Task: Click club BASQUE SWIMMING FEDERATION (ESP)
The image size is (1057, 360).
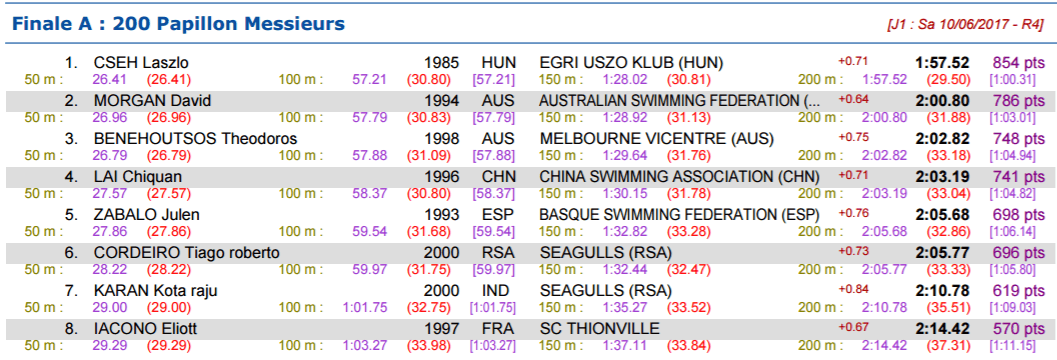Action: (x=679, y=215)
